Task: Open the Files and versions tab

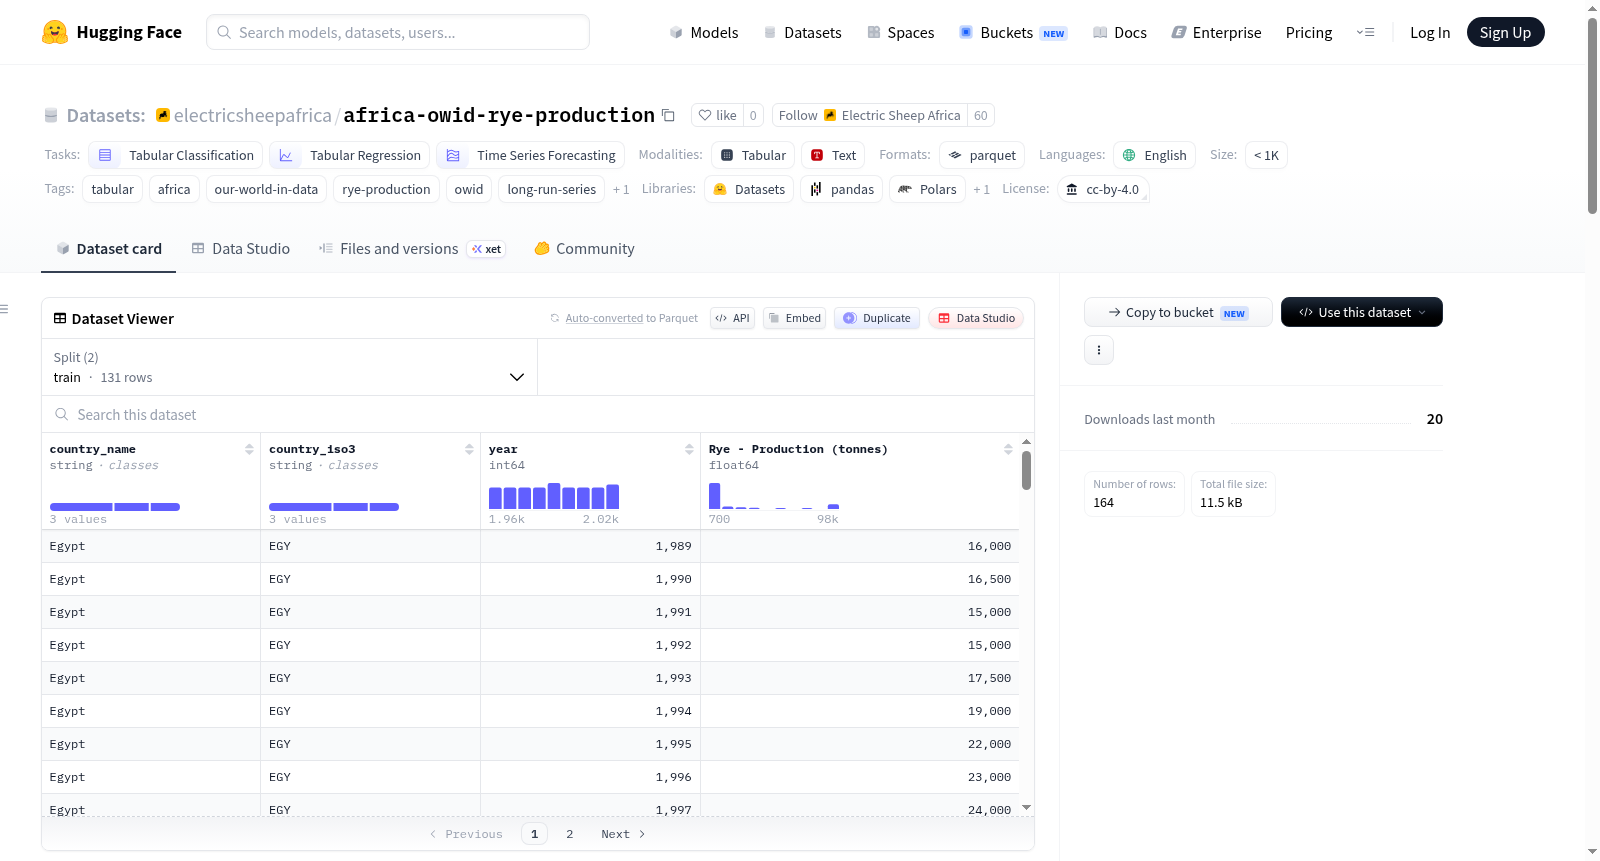Action: [x=412, y=249]
